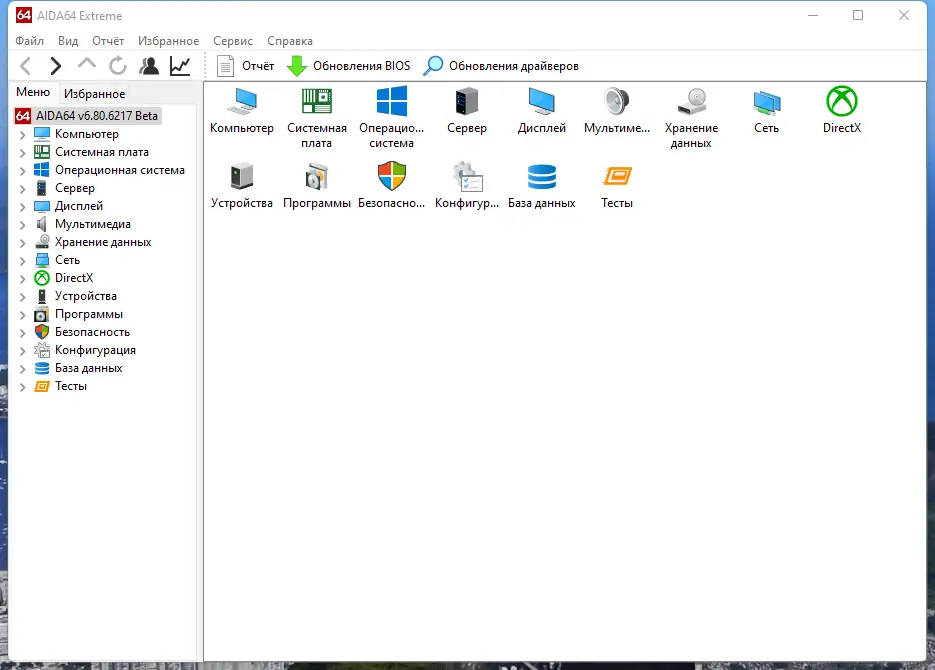Screen dimensions: 935x670
Task: Click the Обновления драйверов button
Action: [501, 66]
